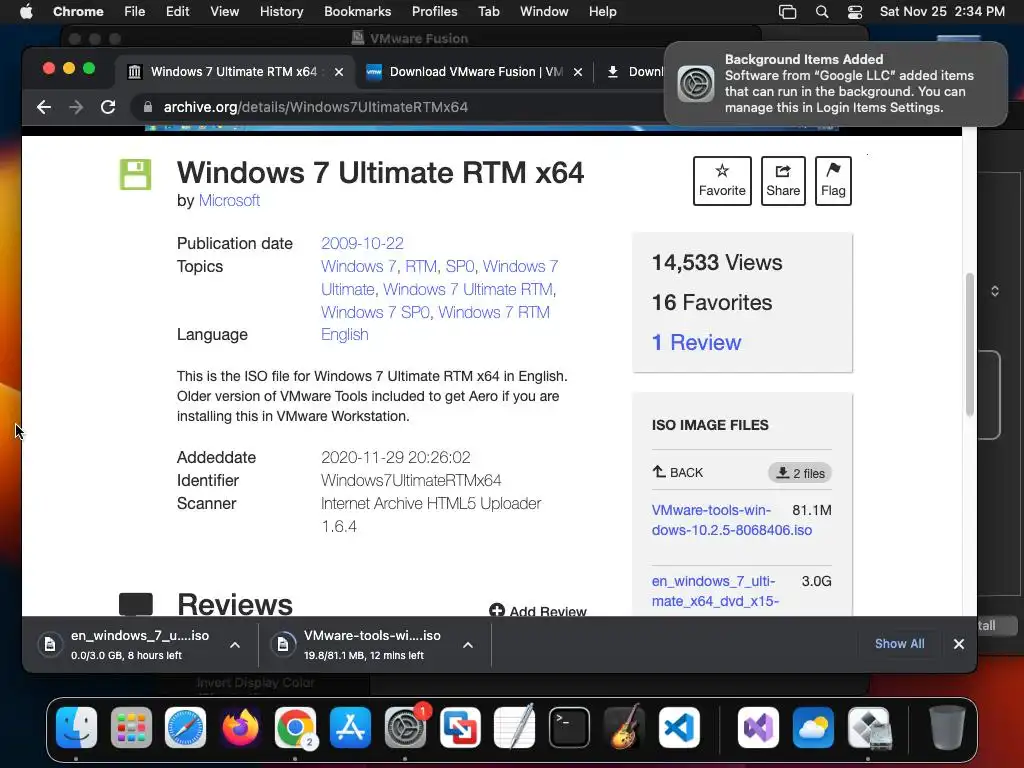Viewport: 1024px width, 768px height.
Task: Flag this item
Action: click(x=833, y=181)
